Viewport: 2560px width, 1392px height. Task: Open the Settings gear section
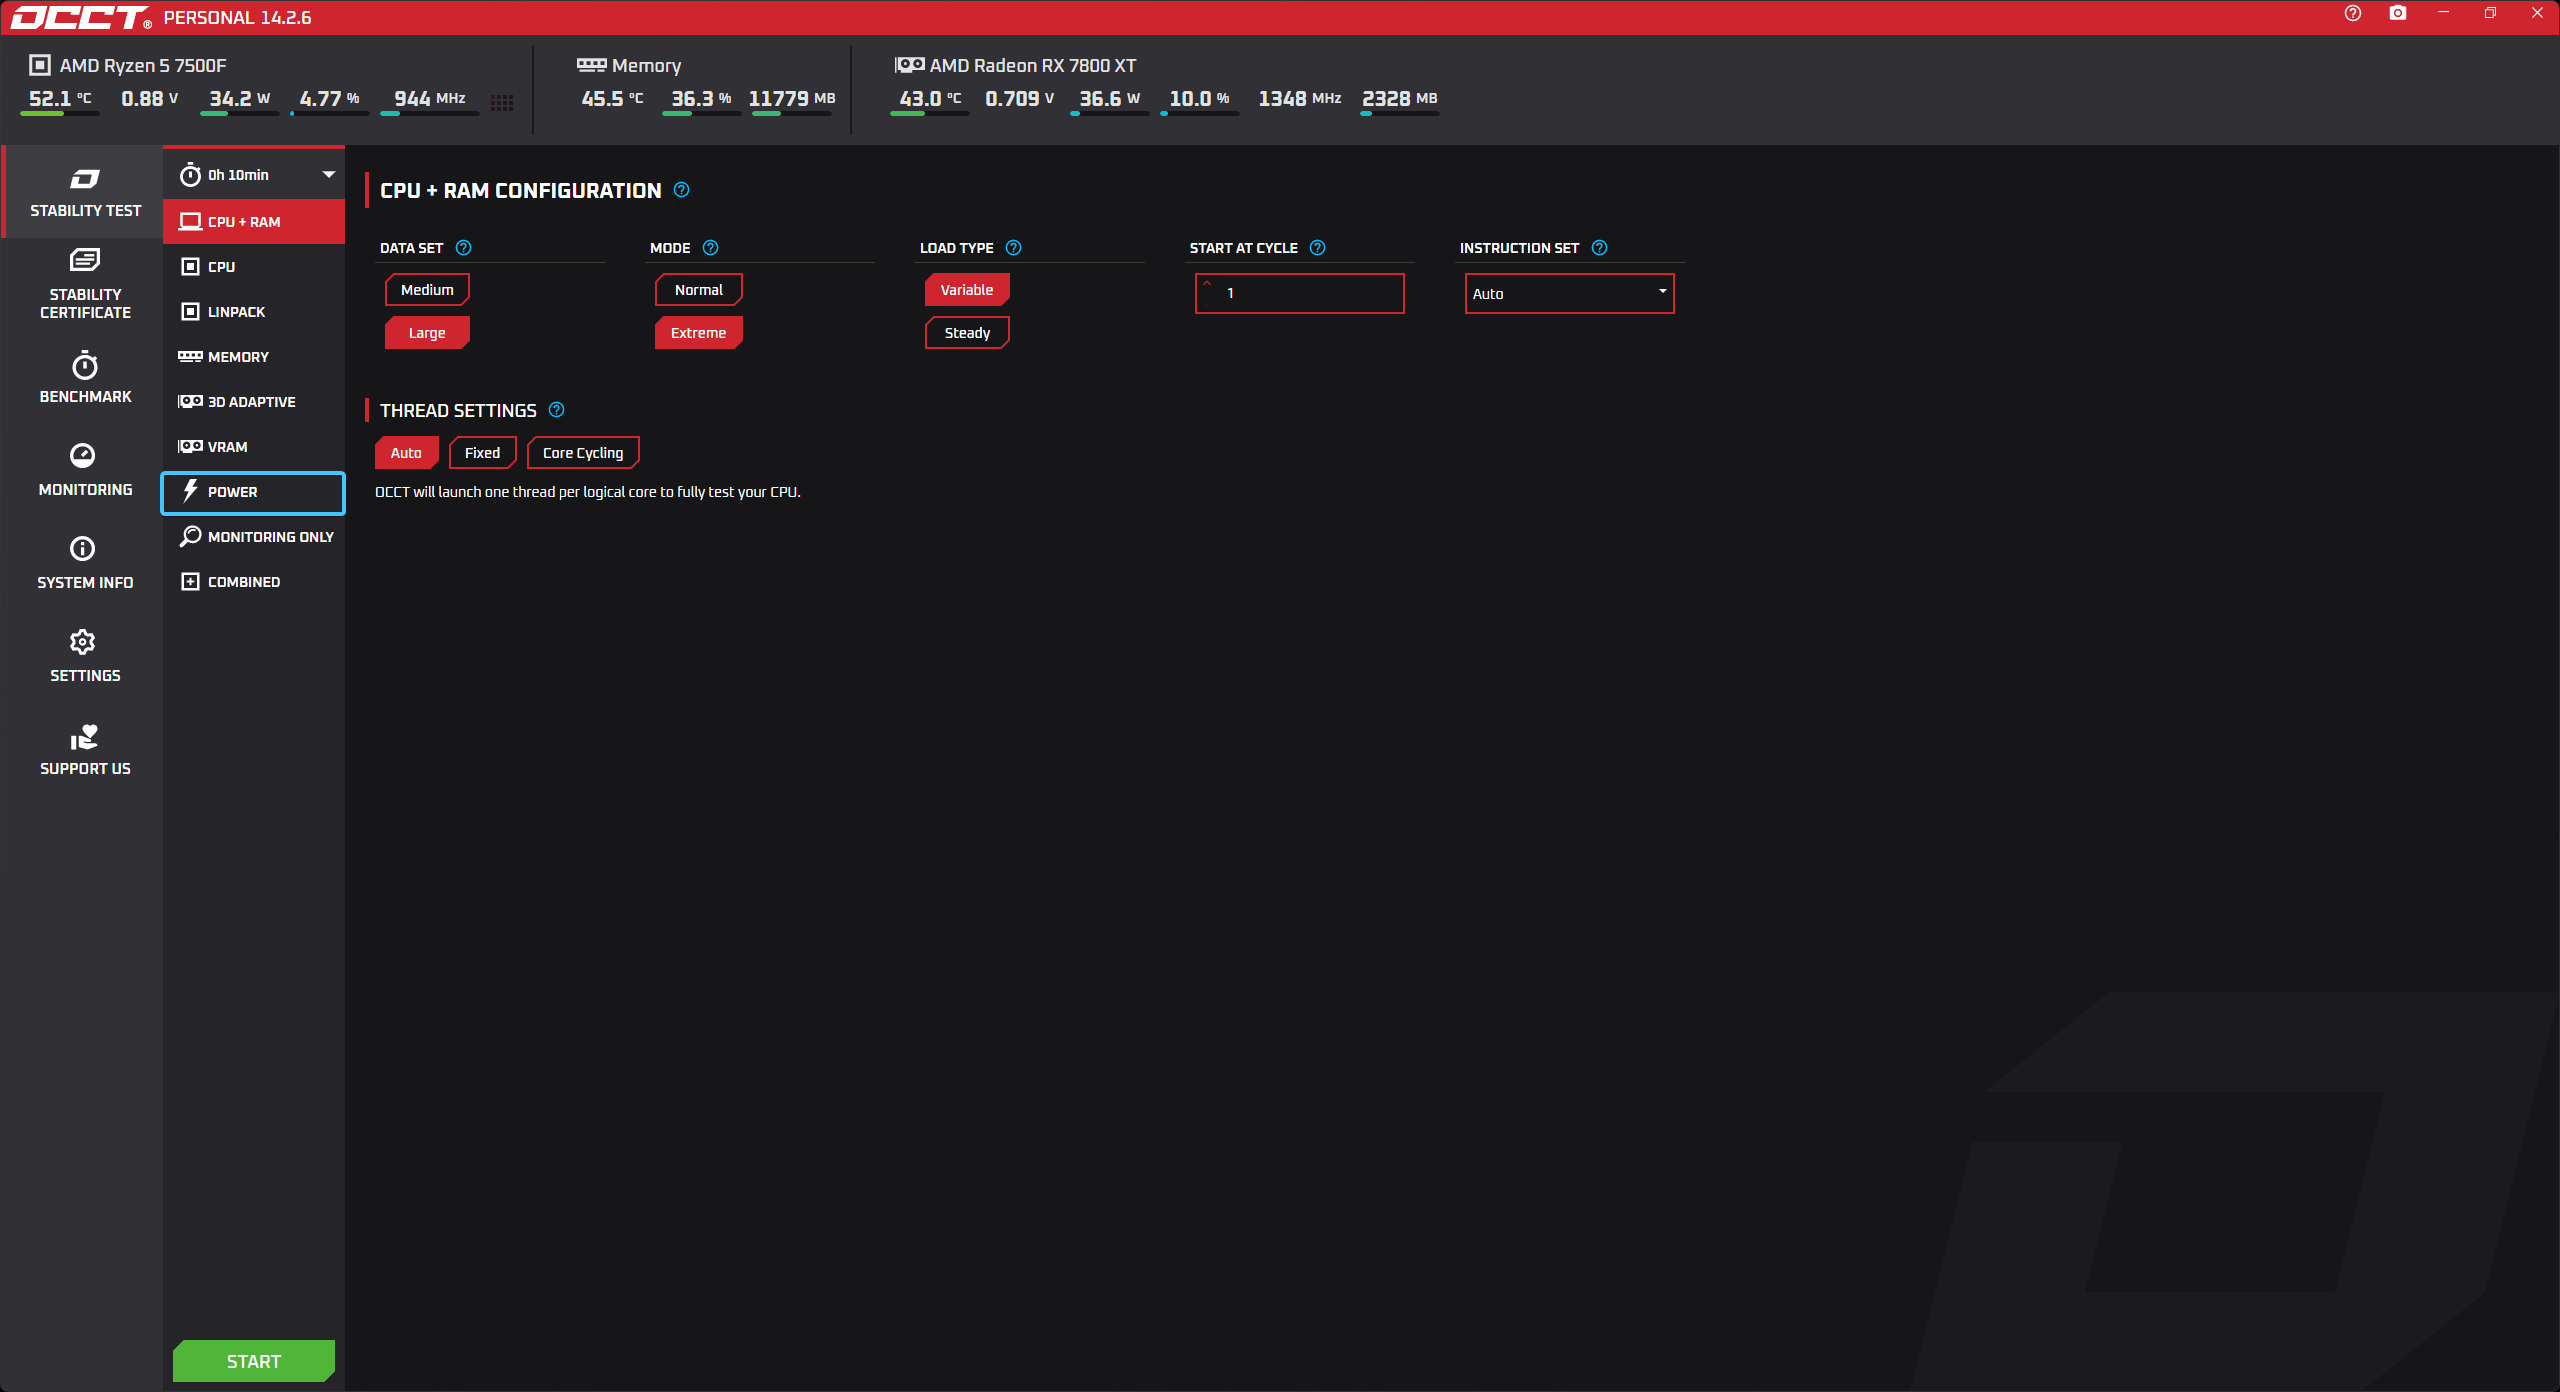point(84,655)
